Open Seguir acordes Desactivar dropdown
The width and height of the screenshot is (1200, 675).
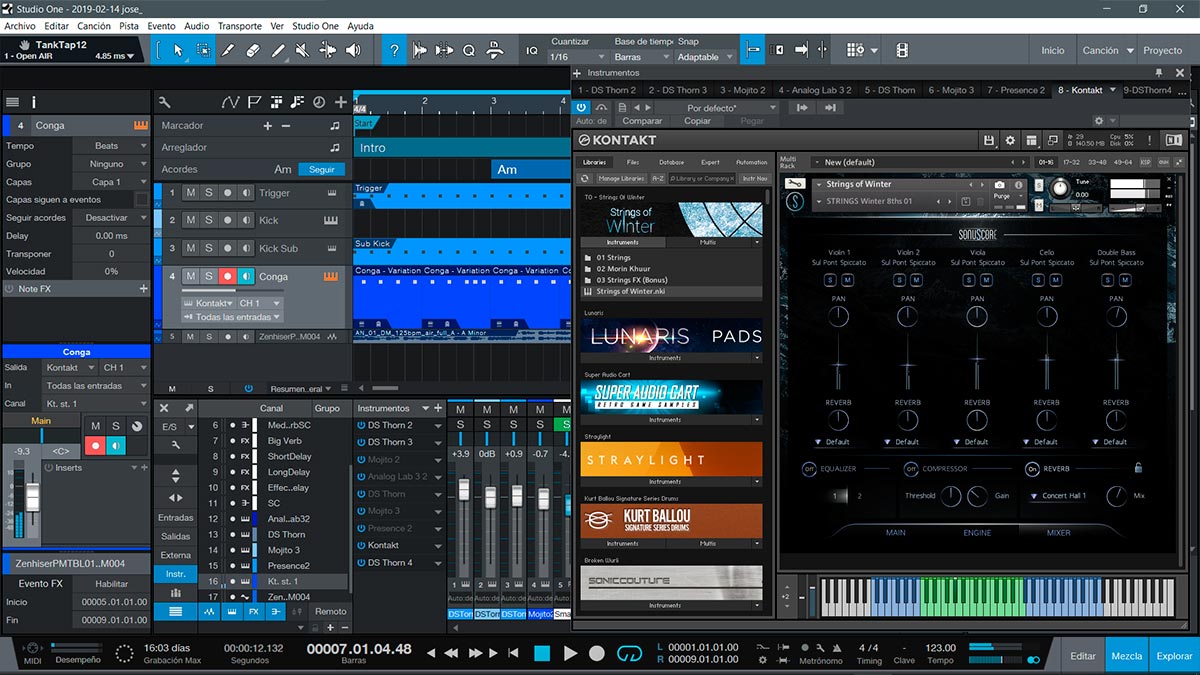pyautogui.click(x=110, y=218)
